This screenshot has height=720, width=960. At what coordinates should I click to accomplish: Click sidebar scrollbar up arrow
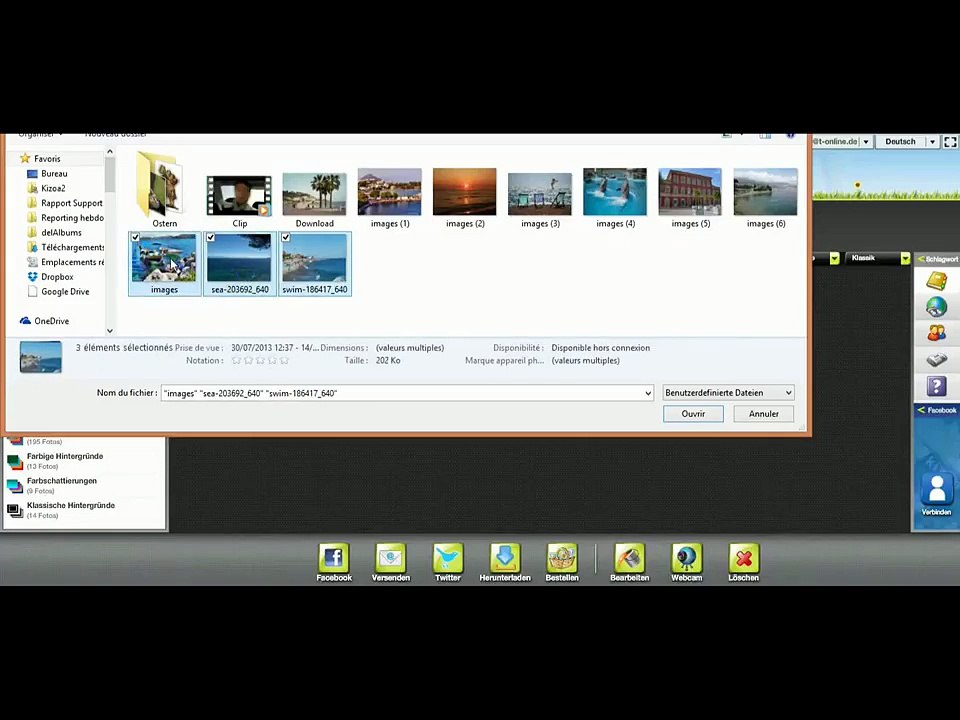coord(110,151)
